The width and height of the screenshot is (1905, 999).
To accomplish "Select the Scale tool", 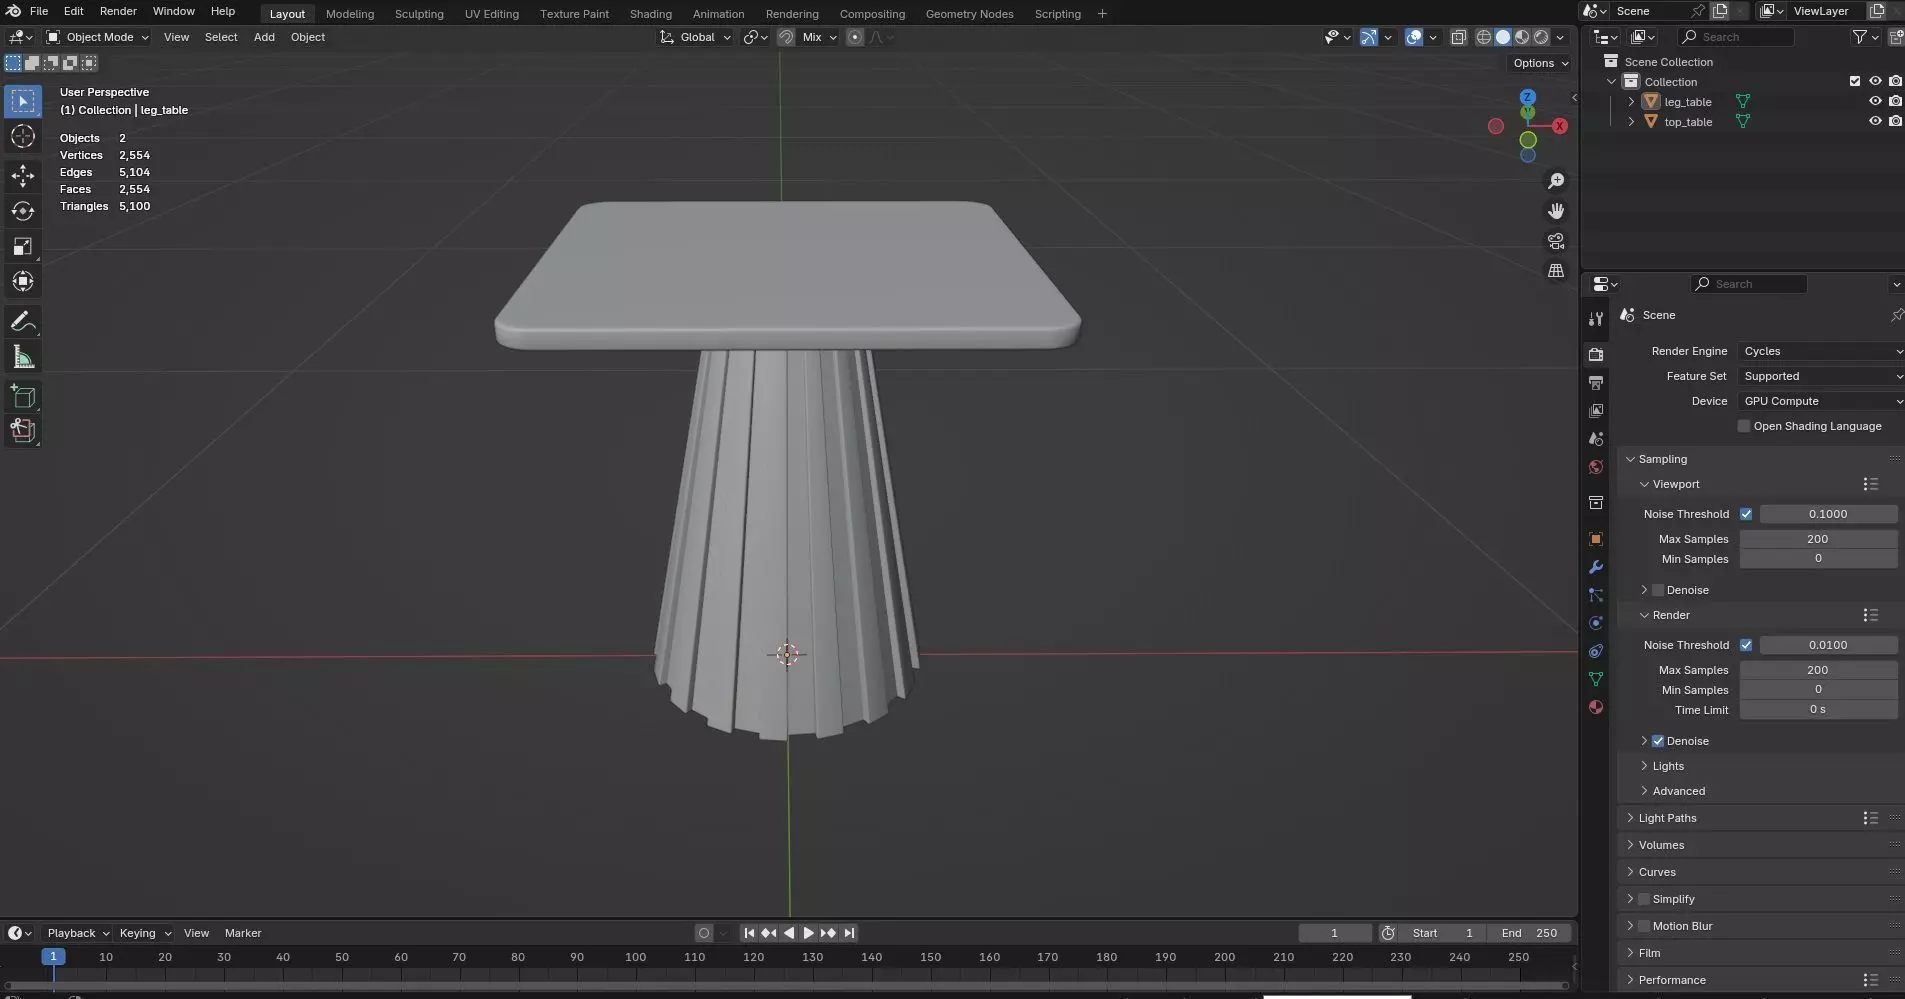I will point(23,247).
